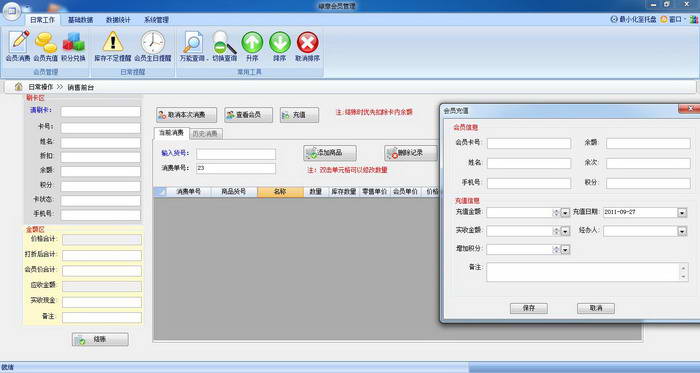
Task: Click the 零售单价 column header
Action: [375, 192]
